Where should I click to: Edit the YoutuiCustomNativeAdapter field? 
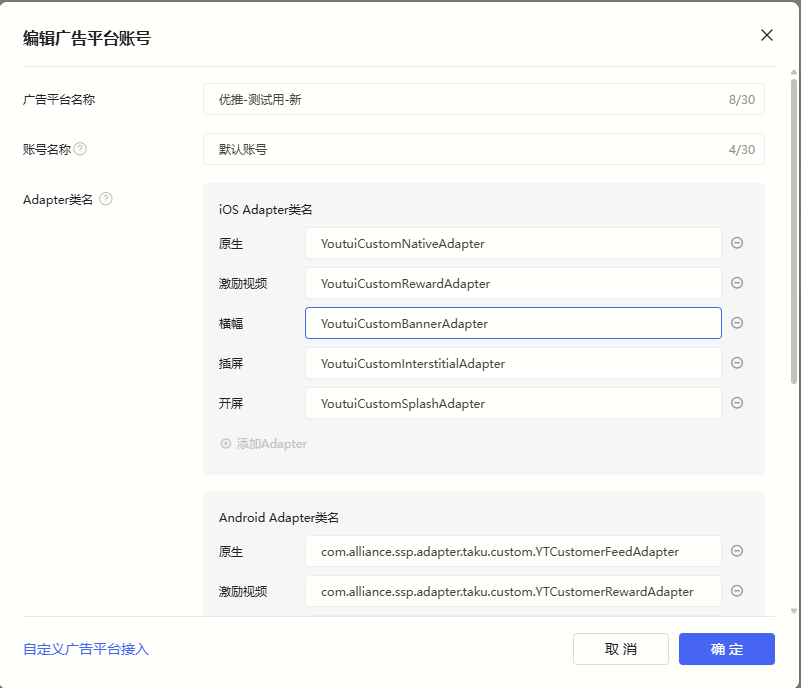513,243
